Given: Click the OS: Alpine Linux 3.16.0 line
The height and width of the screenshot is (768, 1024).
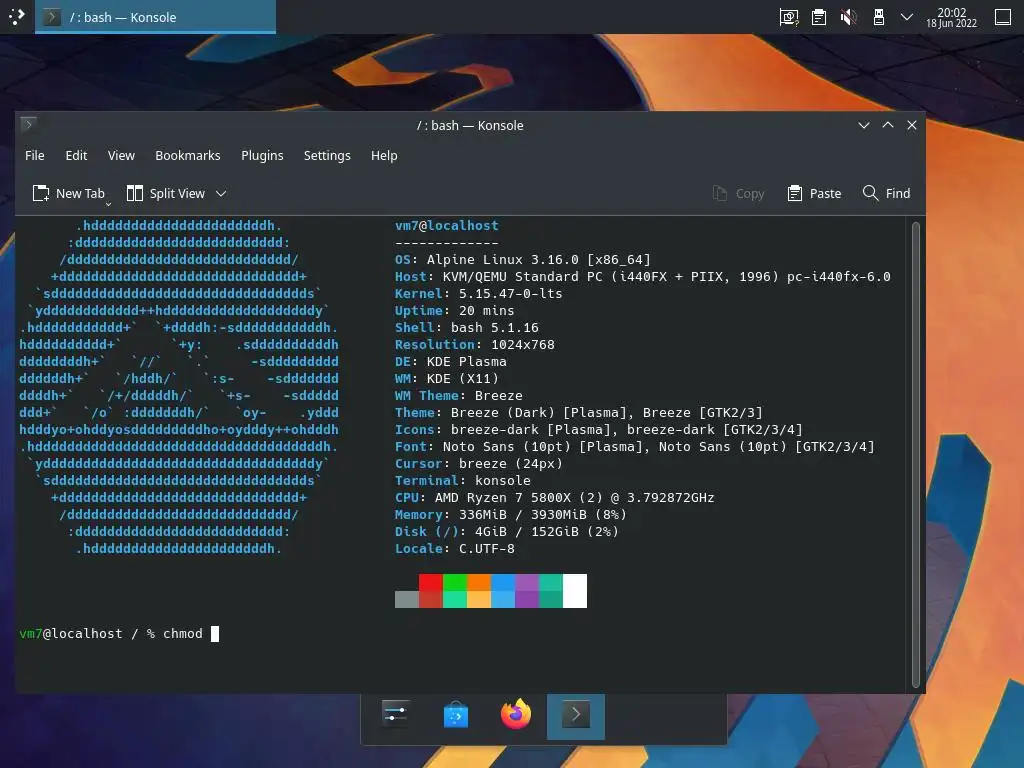Looking at the screenshot, I should (x=522, y=259).
